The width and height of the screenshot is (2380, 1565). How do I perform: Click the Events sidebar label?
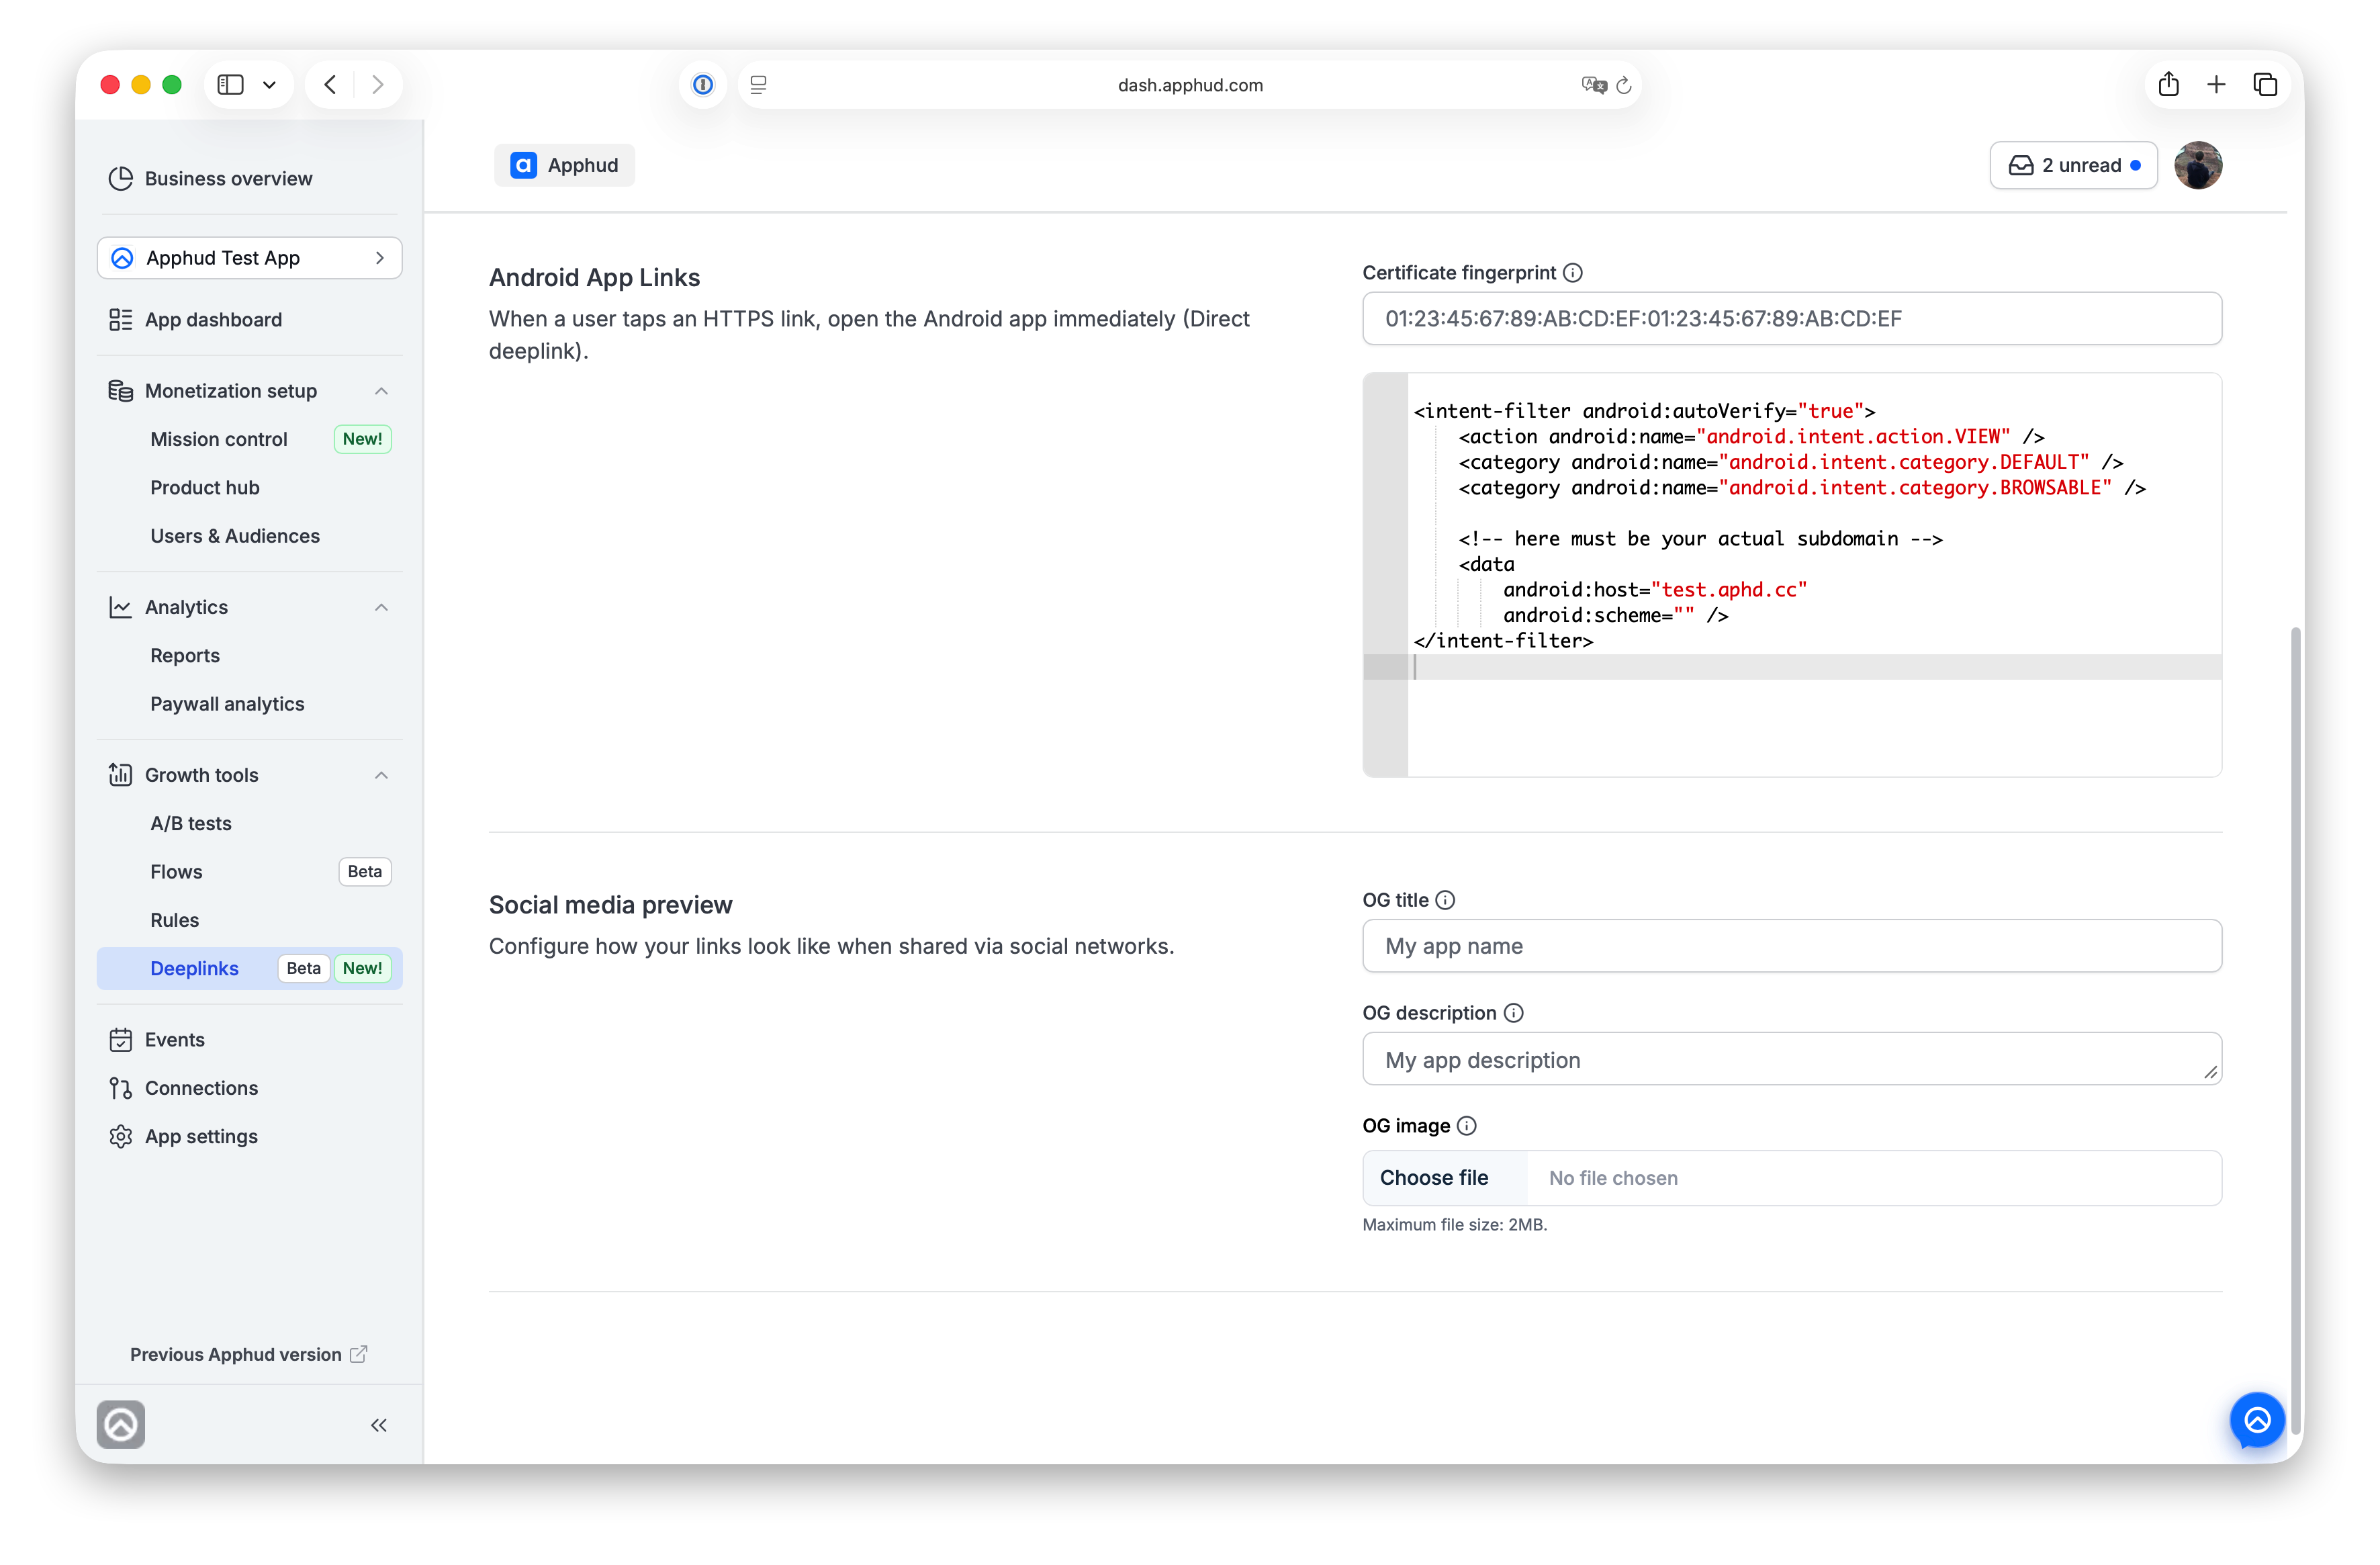[174, 1039]
